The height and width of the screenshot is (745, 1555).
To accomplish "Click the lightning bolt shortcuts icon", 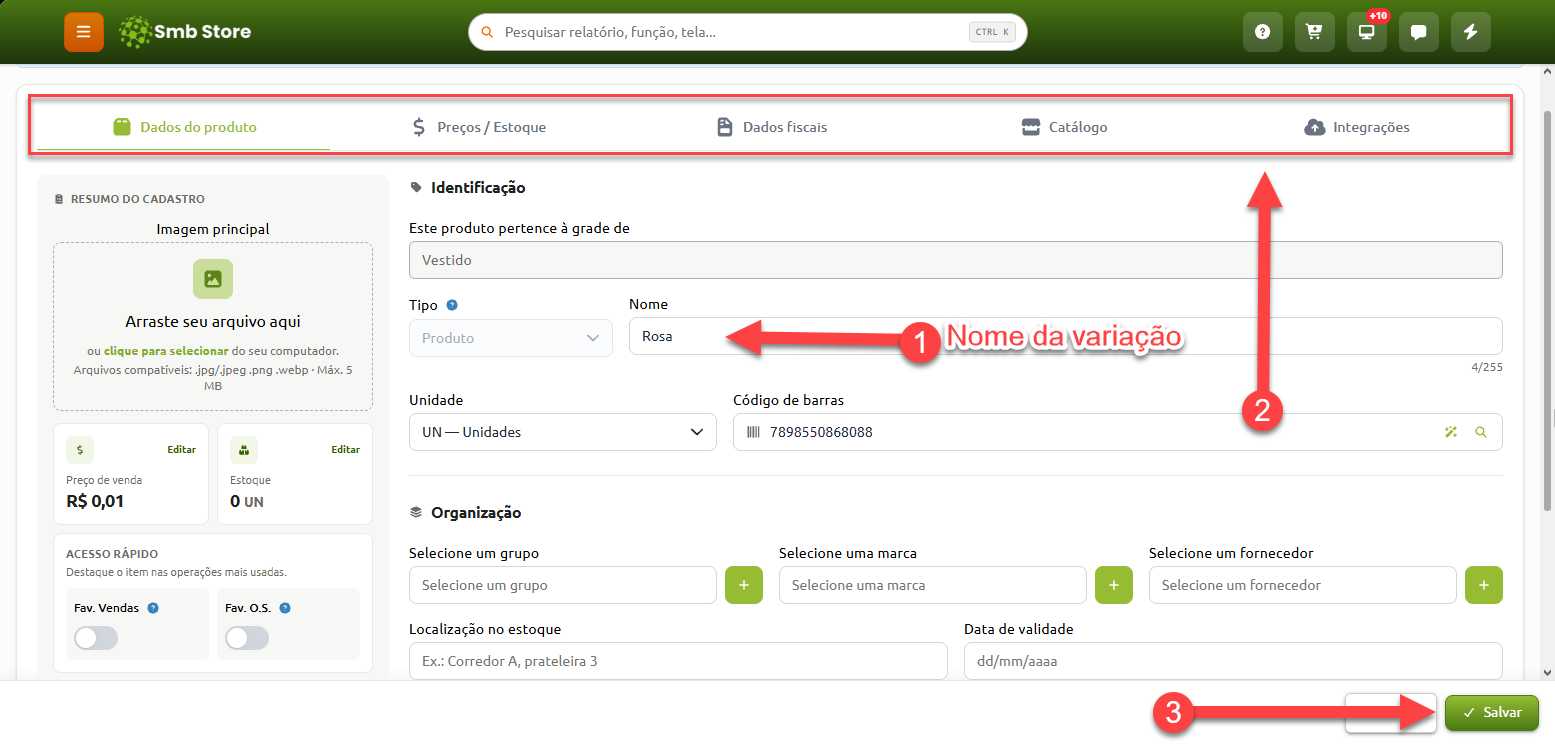I will (1471, 32).
